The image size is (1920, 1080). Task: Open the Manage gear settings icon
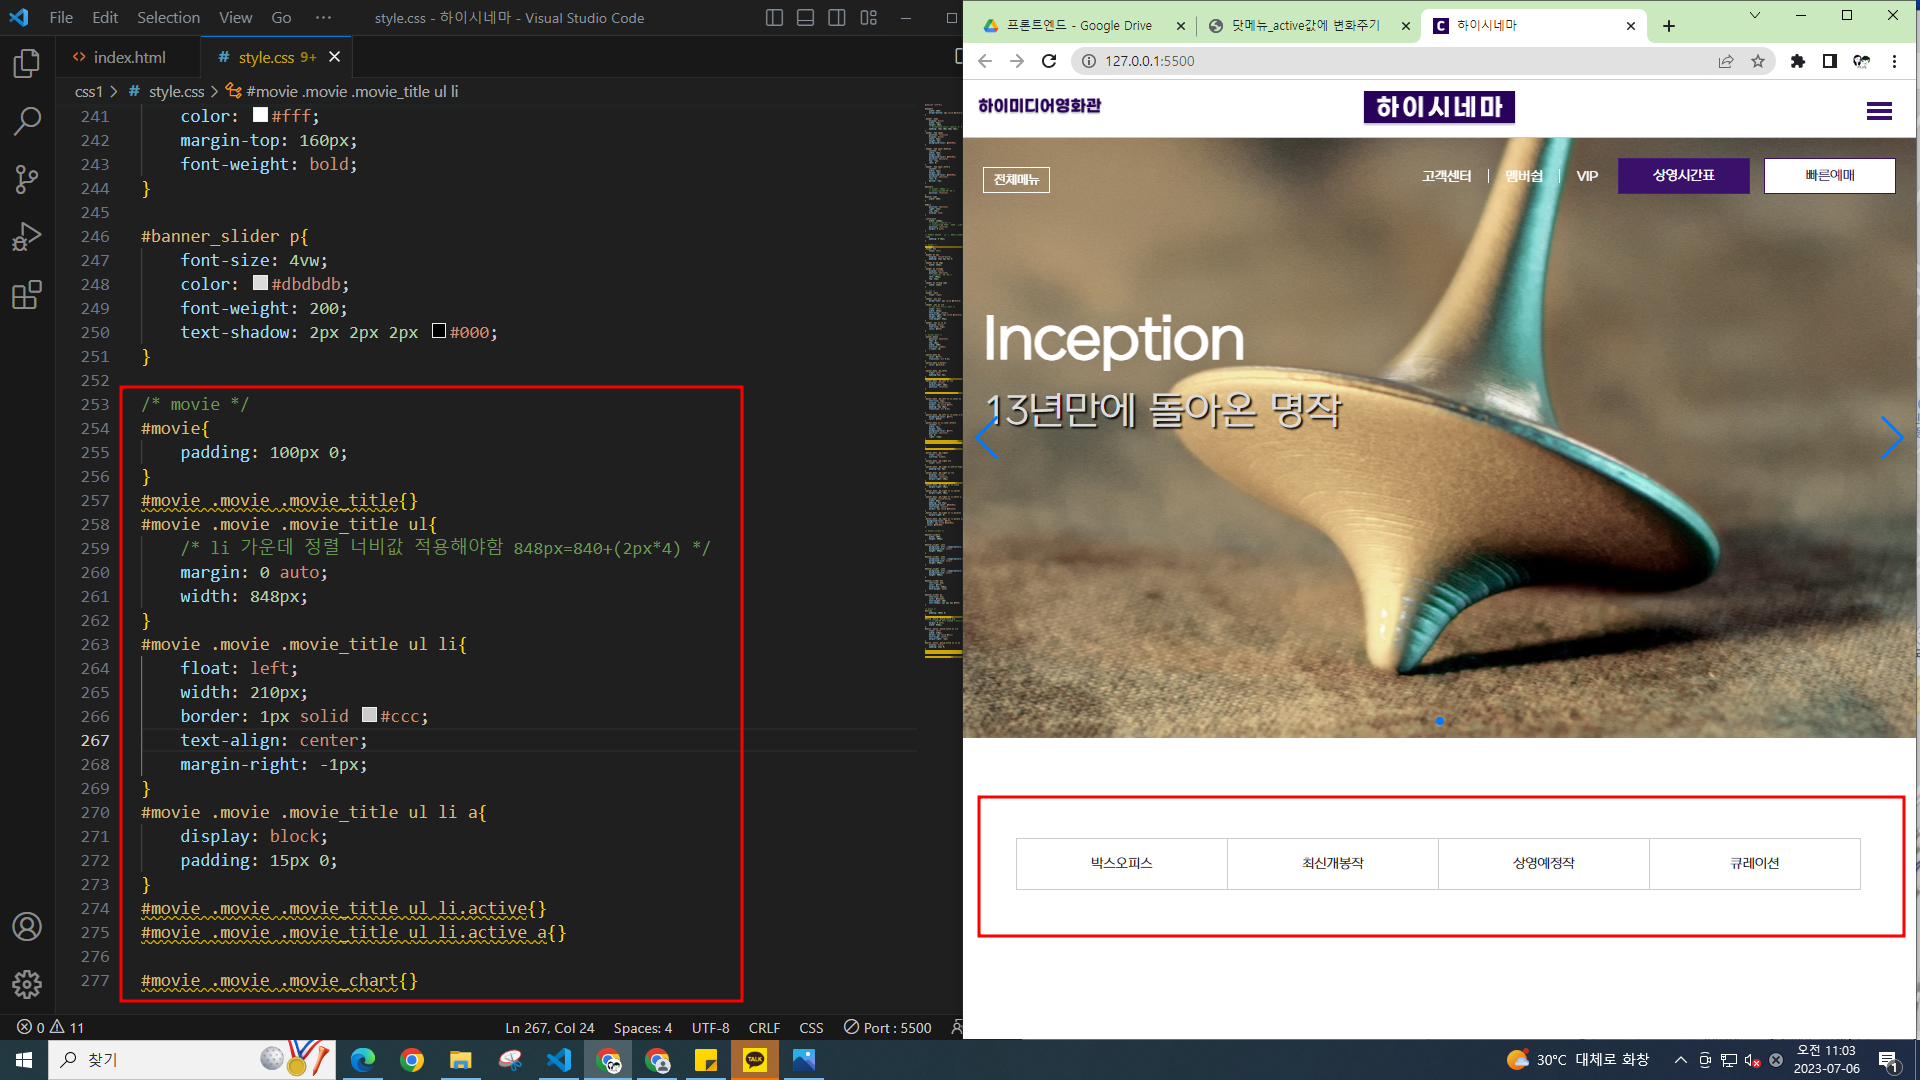click(27, 984)
